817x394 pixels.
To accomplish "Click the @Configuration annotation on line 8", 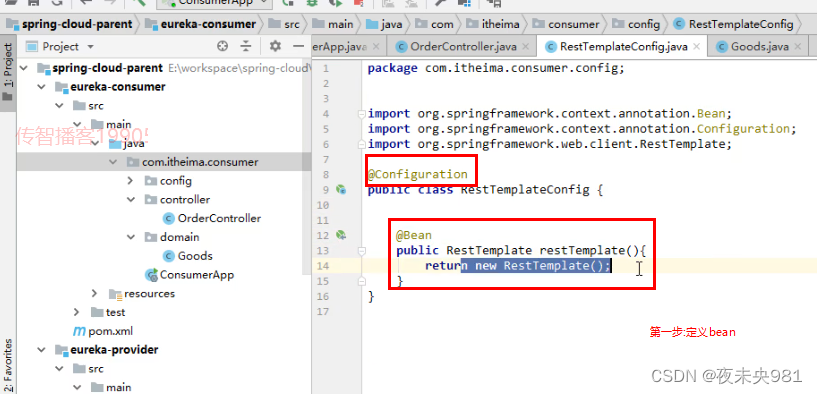I will coord(417,174).
